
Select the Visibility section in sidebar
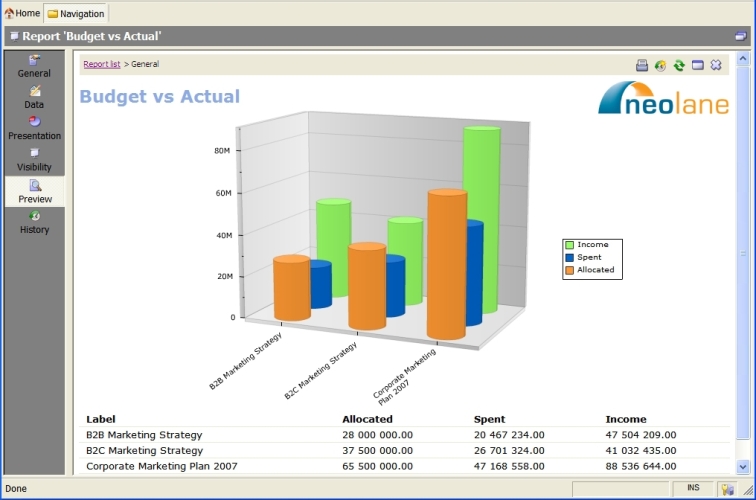[x=34, y=160]
